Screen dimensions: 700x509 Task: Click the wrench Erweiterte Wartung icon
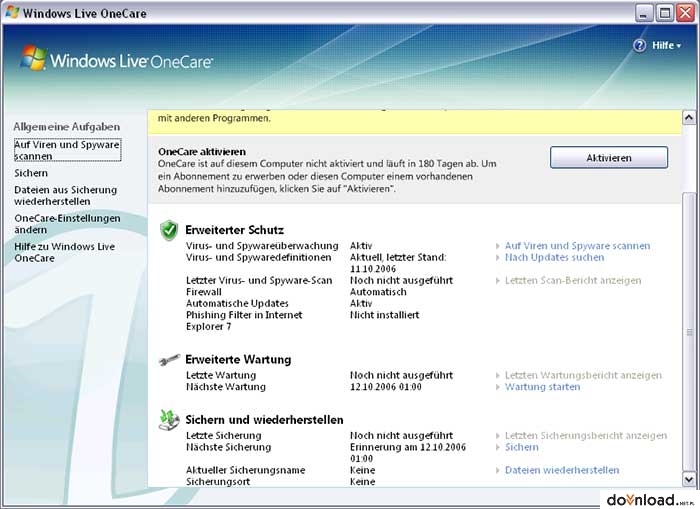[x=169, y=360]
